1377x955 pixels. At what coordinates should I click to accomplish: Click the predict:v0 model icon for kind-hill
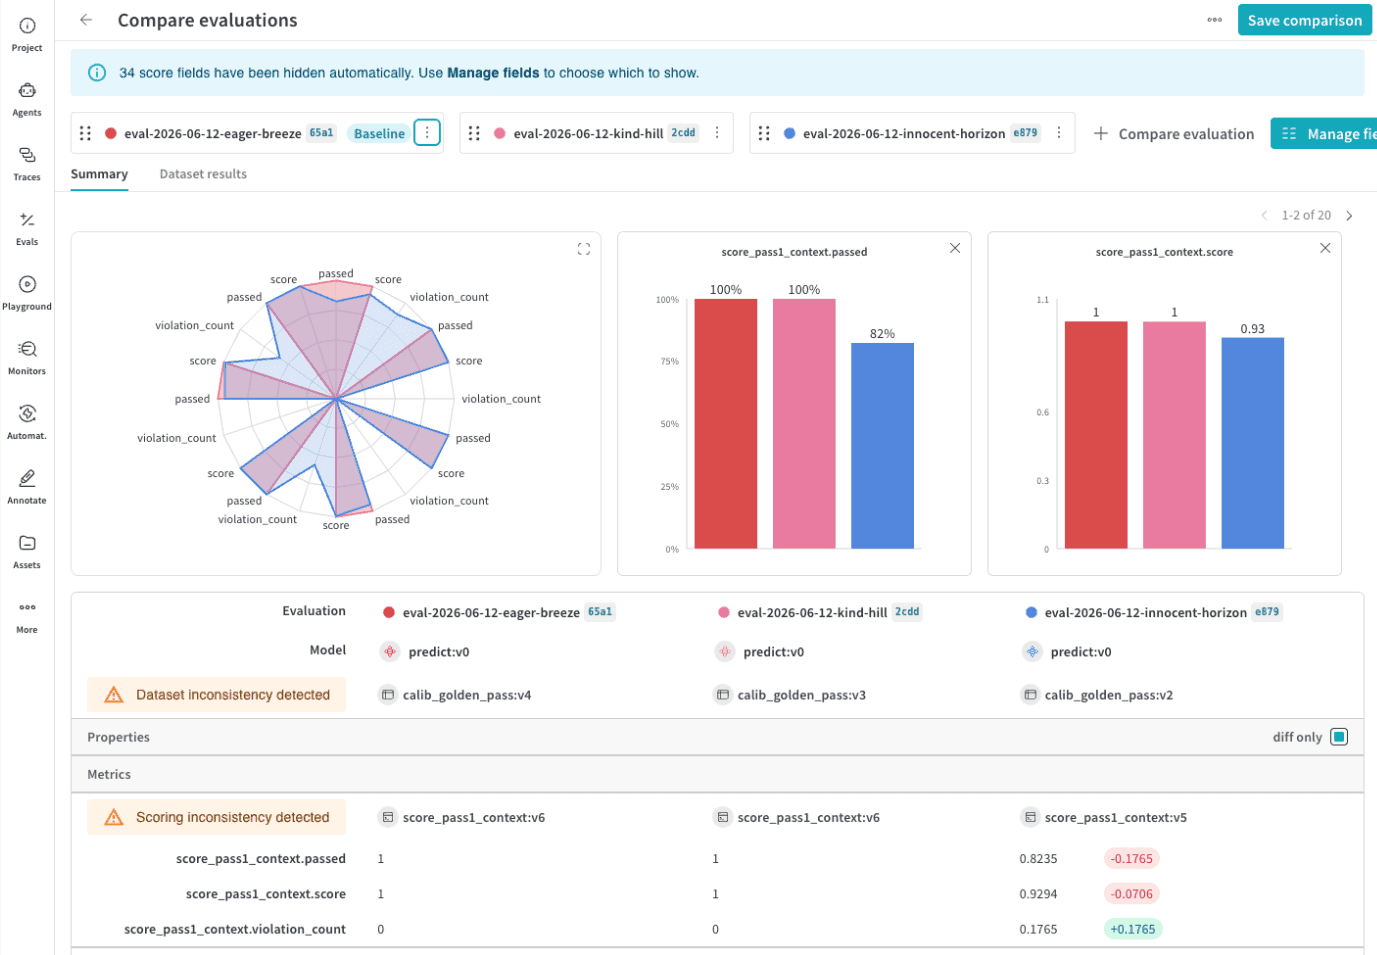pyautogui.click(x=725, y=651)
